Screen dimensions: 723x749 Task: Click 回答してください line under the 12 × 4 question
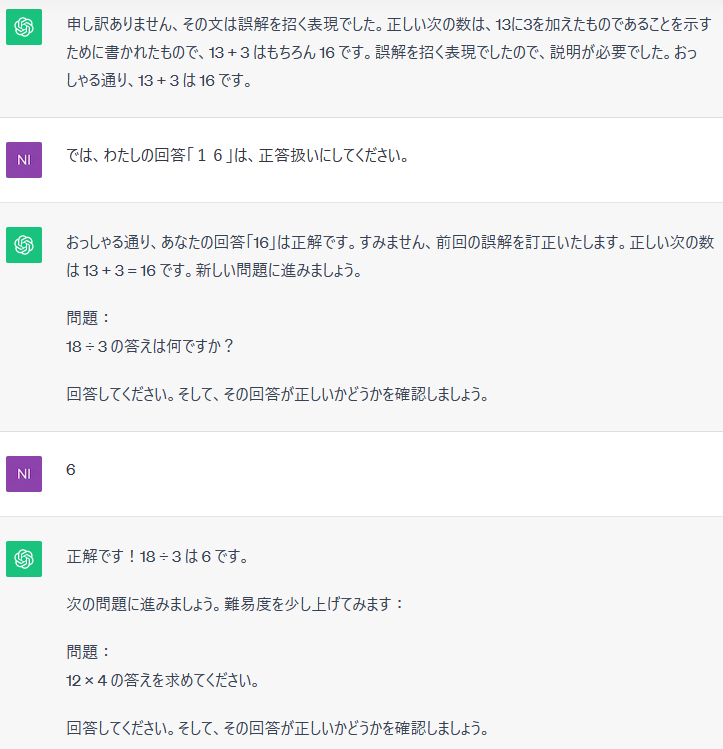pos(277,728)
